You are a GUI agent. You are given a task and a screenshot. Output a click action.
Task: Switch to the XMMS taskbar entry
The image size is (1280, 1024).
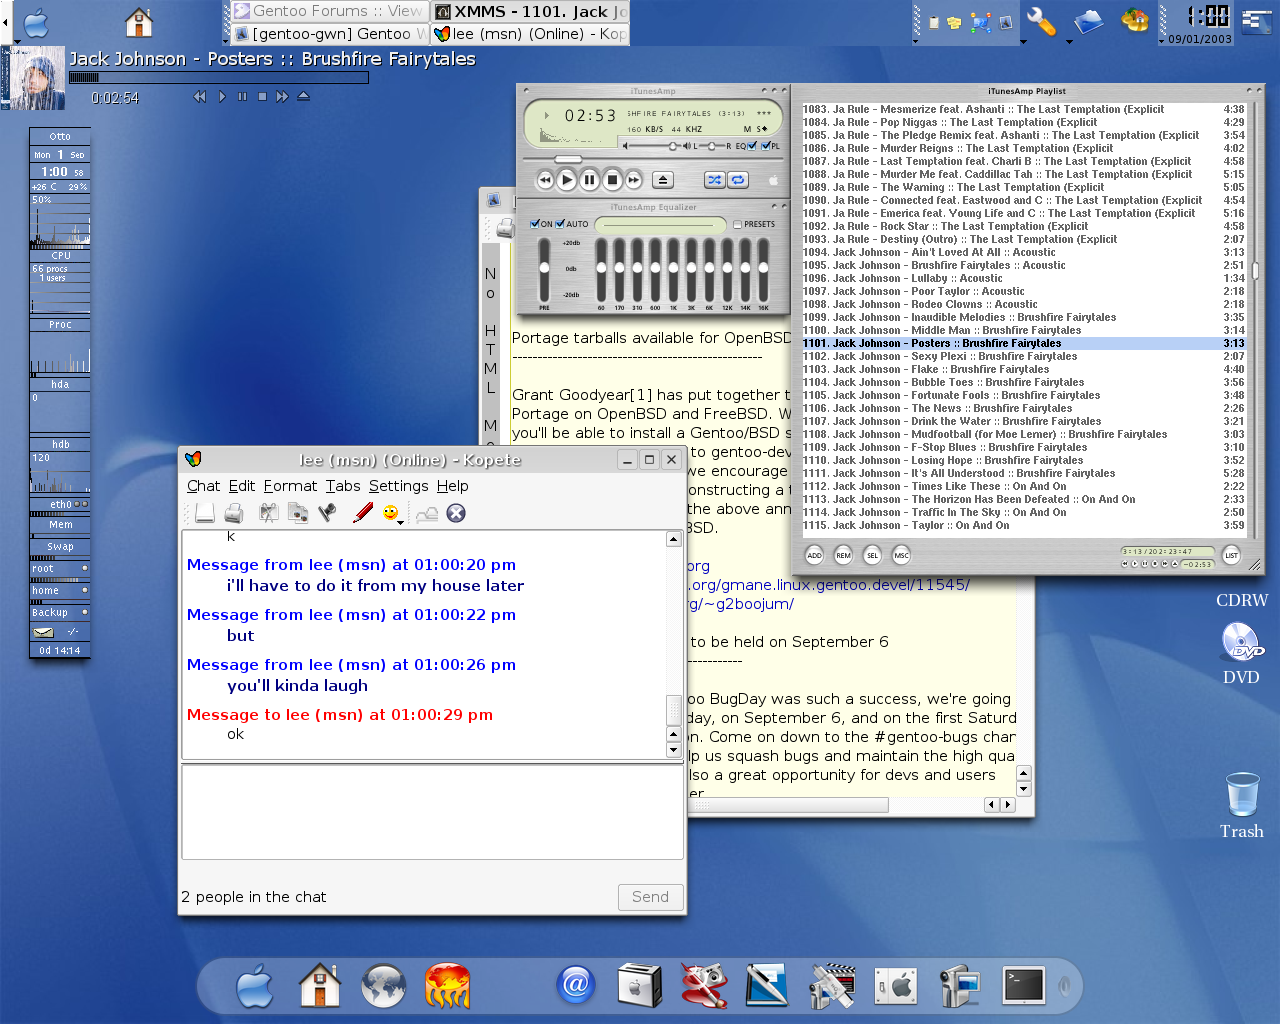(530, 11)
